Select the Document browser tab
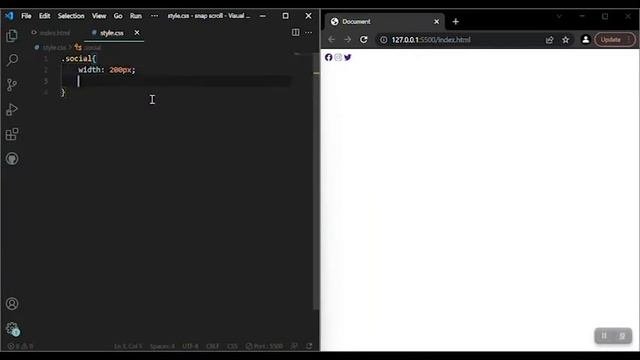The height and width of the screenshot is (360, 640). (x=384, y=22)
